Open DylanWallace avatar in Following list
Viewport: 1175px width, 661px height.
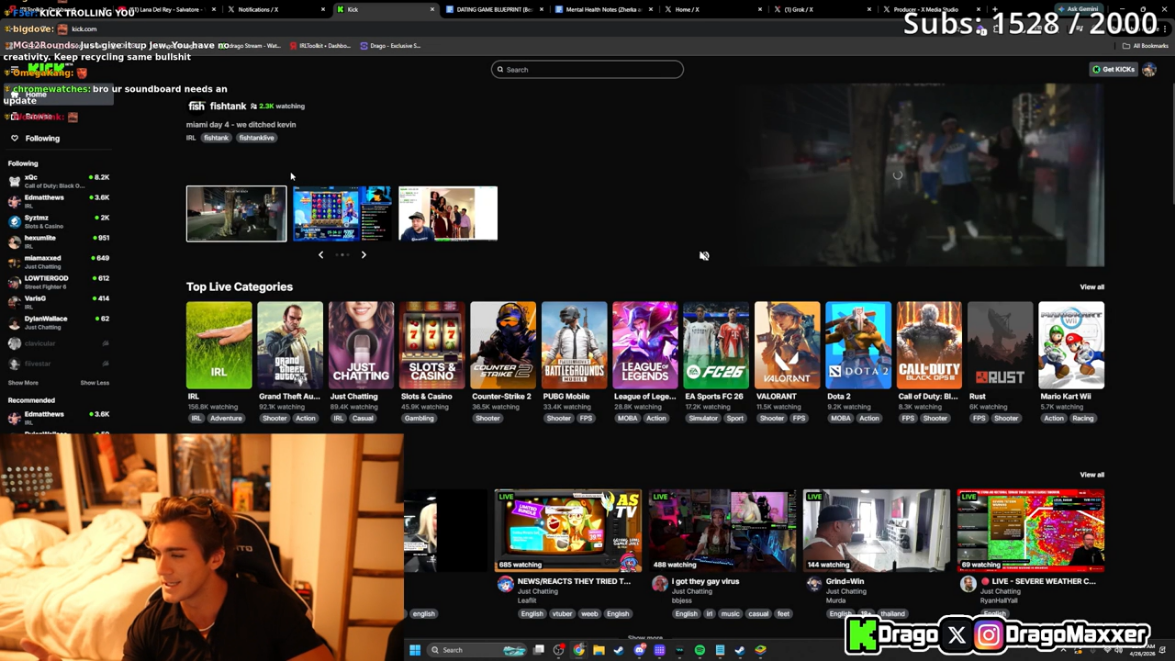[14, 322]
